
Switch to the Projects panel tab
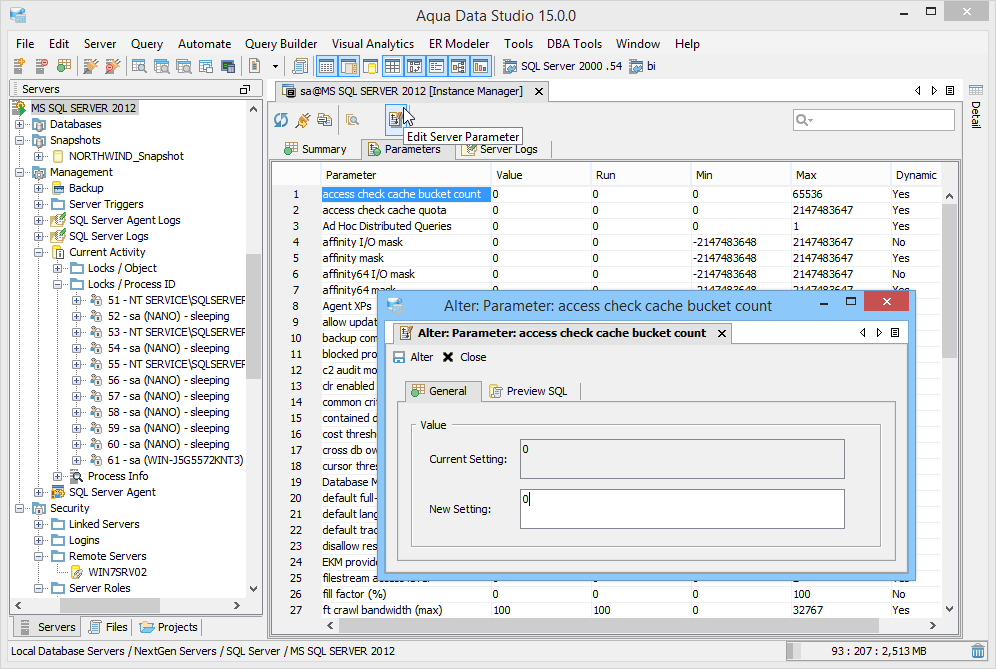pos(168,626)
